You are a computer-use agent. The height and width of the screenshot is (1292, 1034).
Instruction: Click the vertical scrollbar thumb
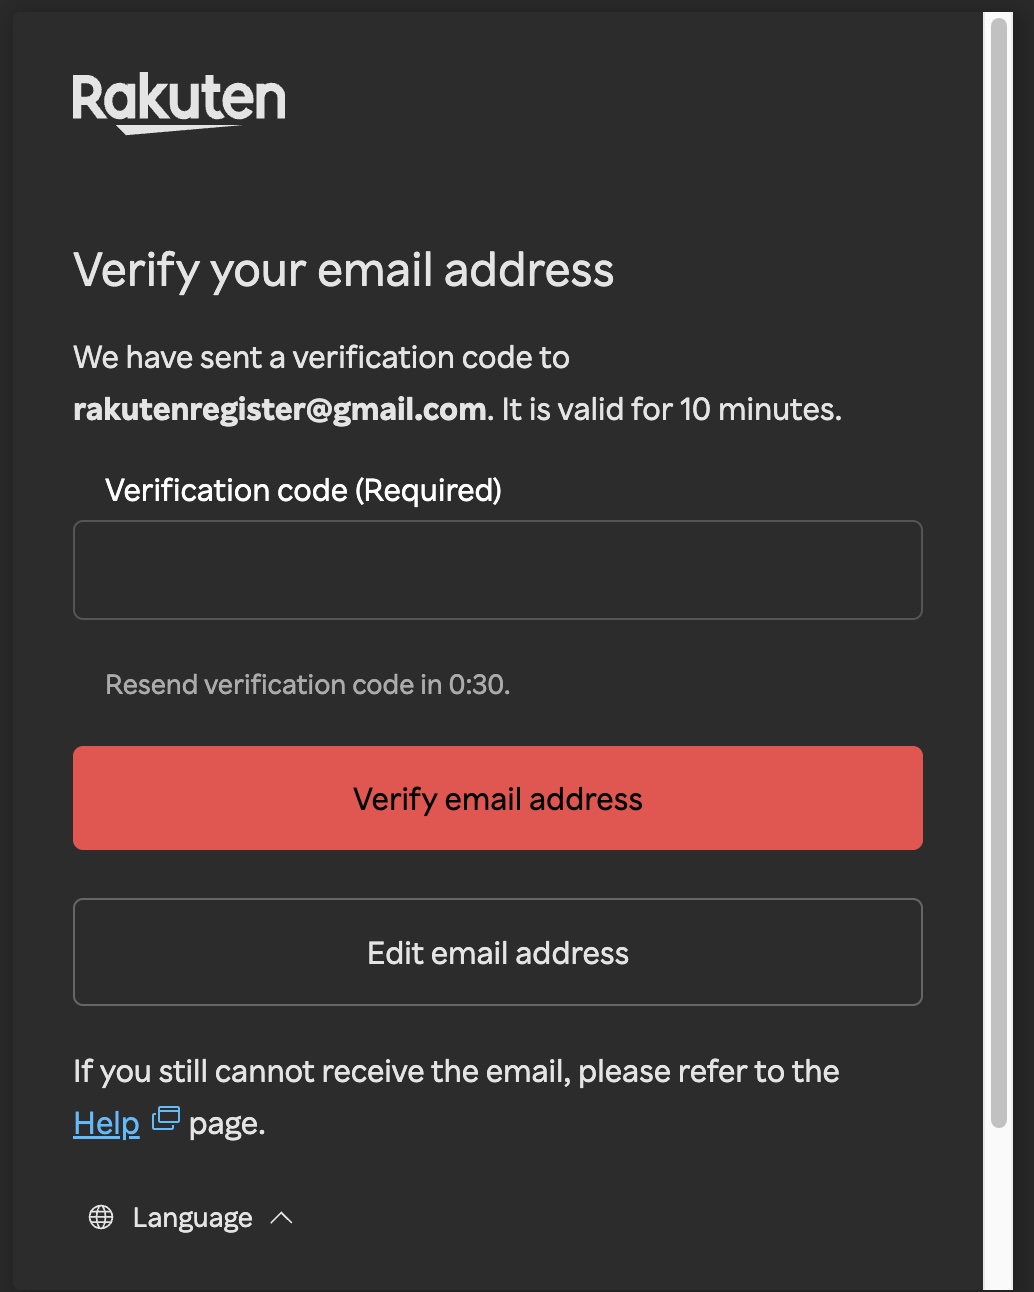[998, 570]
